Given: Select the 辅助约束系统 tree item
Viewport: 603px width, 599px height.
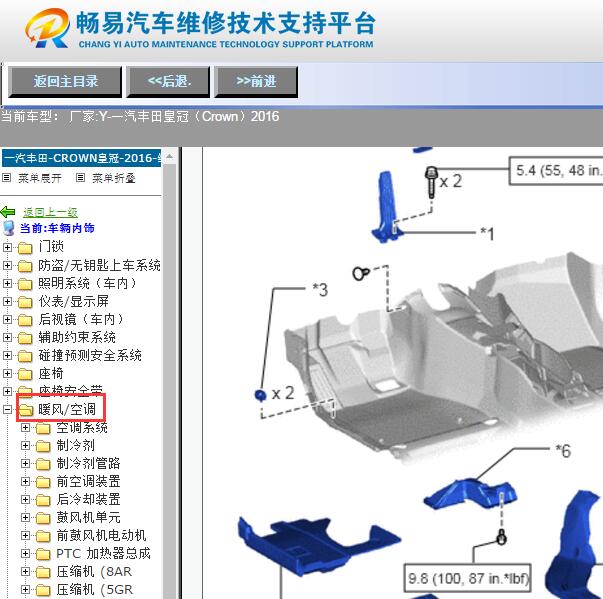Looking at the screenshot, I should (77, 337).
